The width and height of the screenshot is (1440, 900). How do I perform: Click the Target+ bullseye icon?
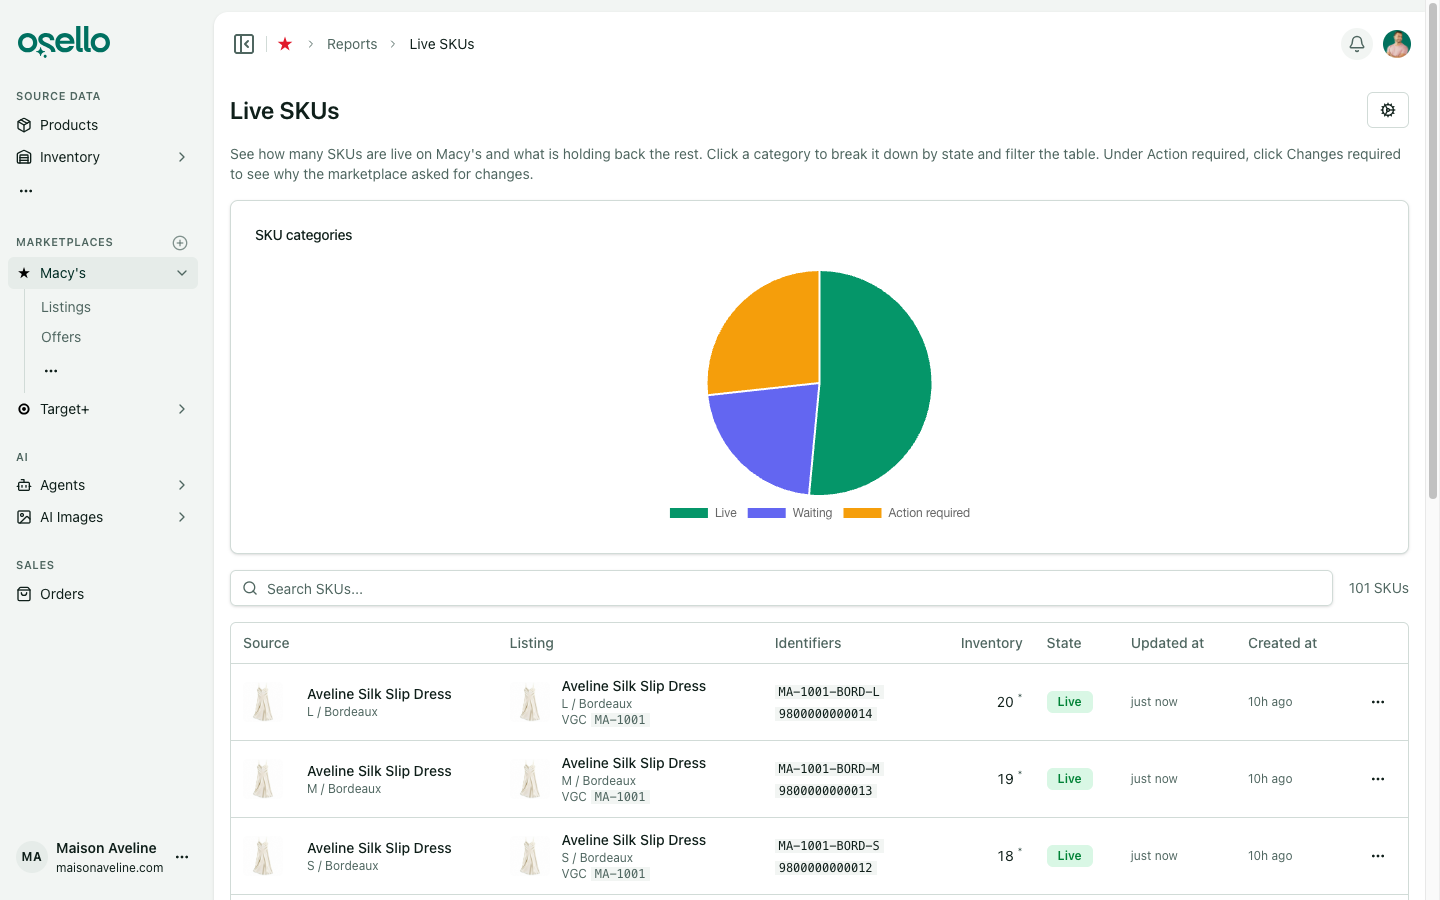(24, 409)
